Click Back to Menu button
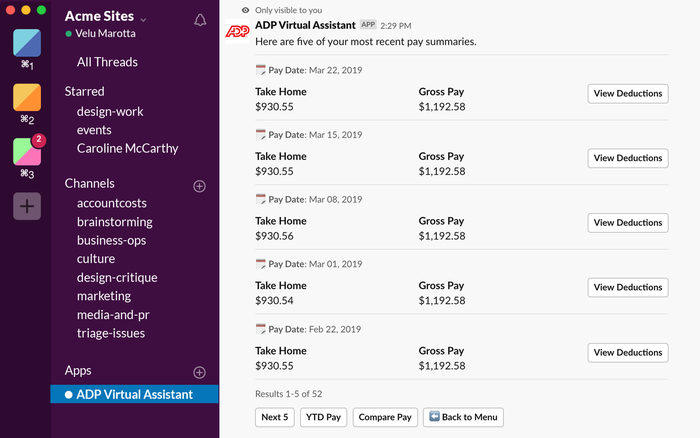Viewport: 700px width, 438px height. (463, 417)
